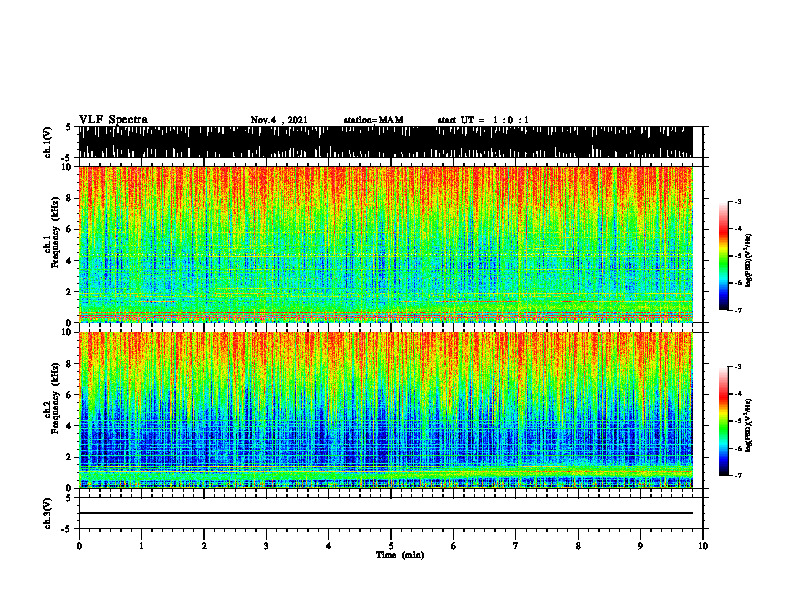The width and height of the screenshot is (792, 612).
Task: Click the "Time (min)" x-axis label
Action: 400,555
